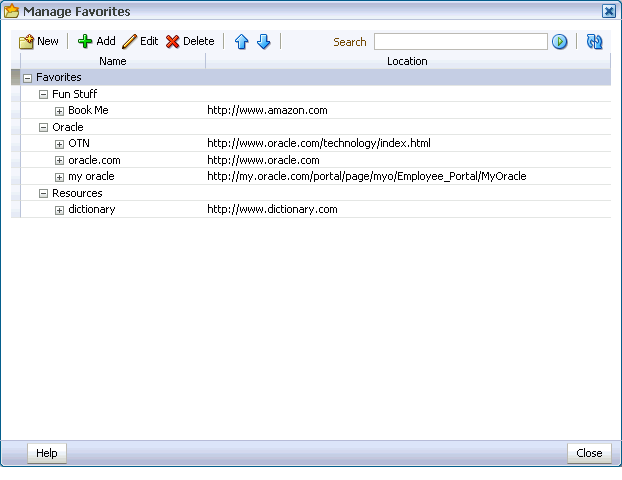Image resolution: width=622 pixels, height=480 pixels.
Task: Click the Edit pencil icon
Action: click(129, 42)
